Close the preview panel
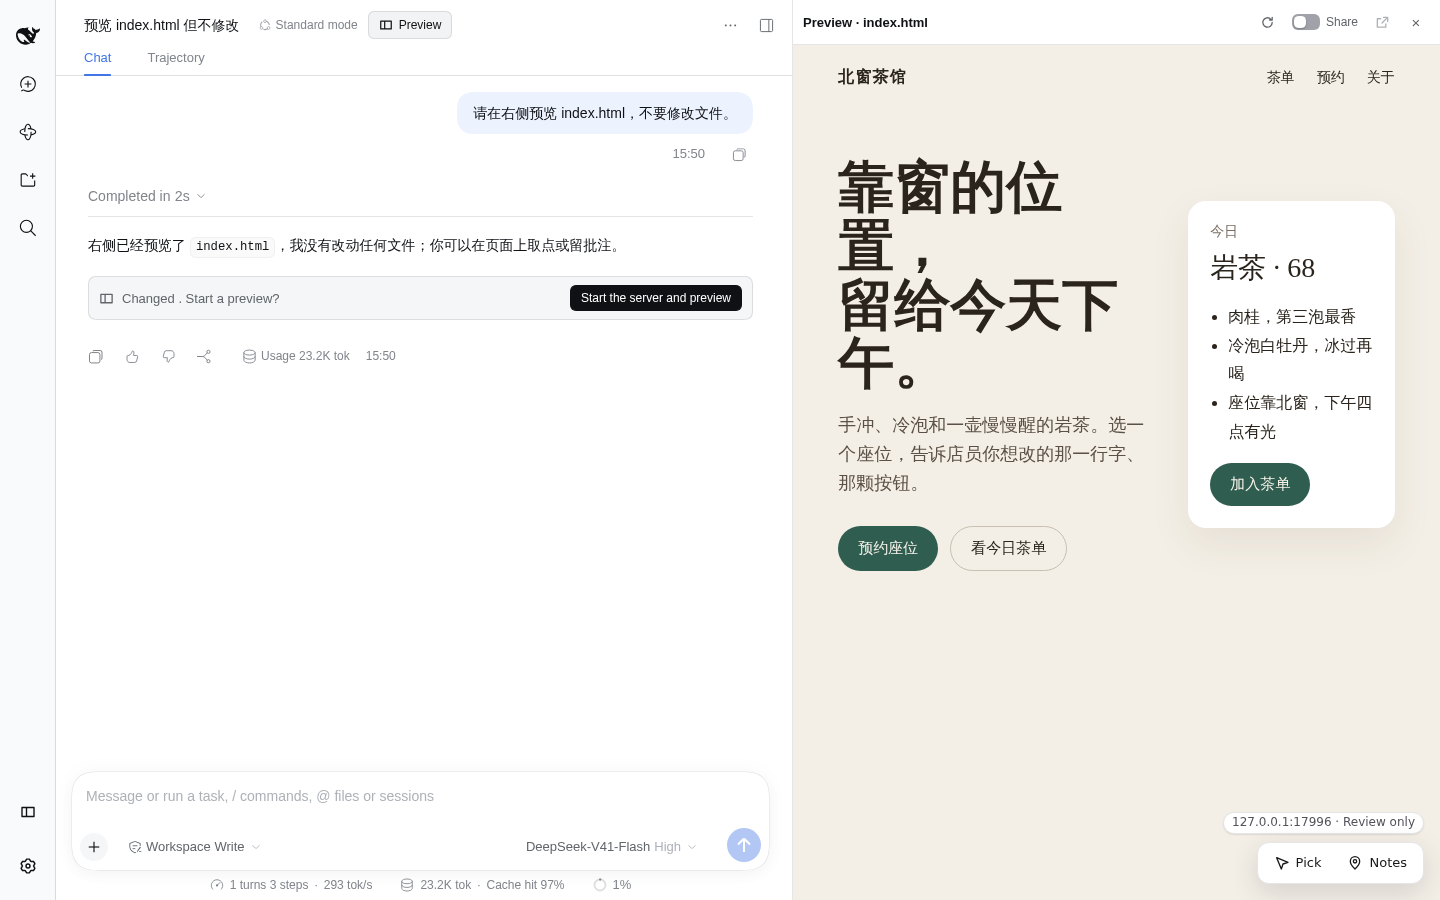1440x900 pixels. pos(1416,22)
